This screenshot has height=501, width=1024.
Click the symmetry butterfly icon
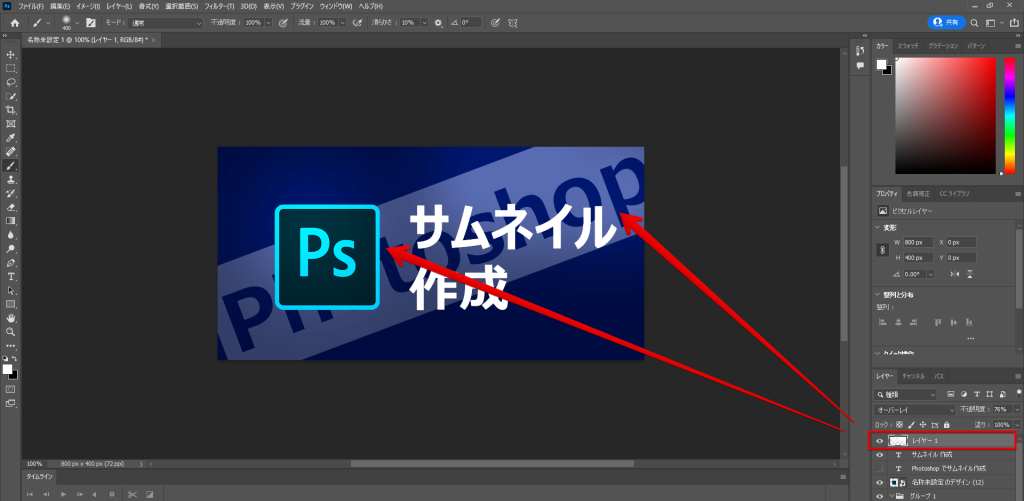click(513, 22)
